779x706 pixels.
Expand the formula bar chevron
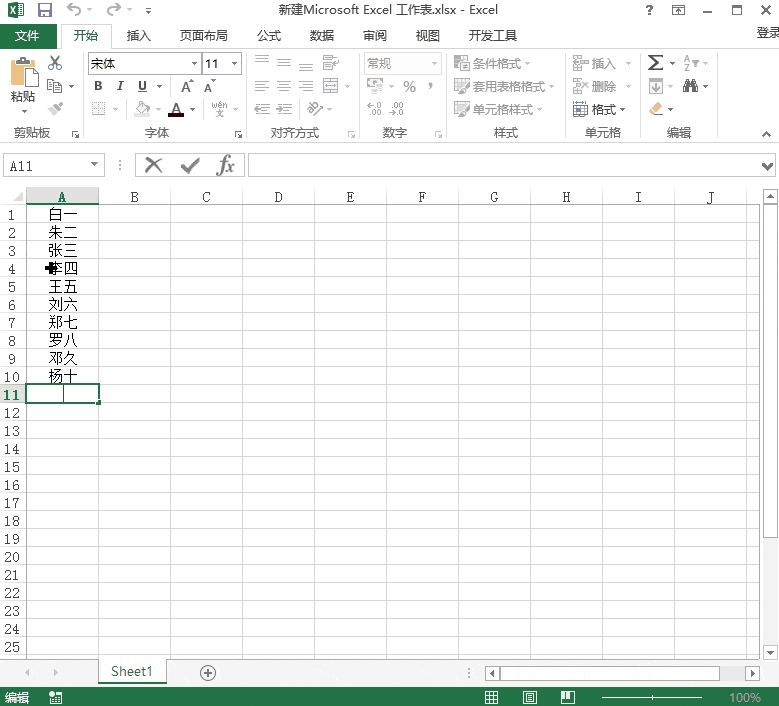768,166
